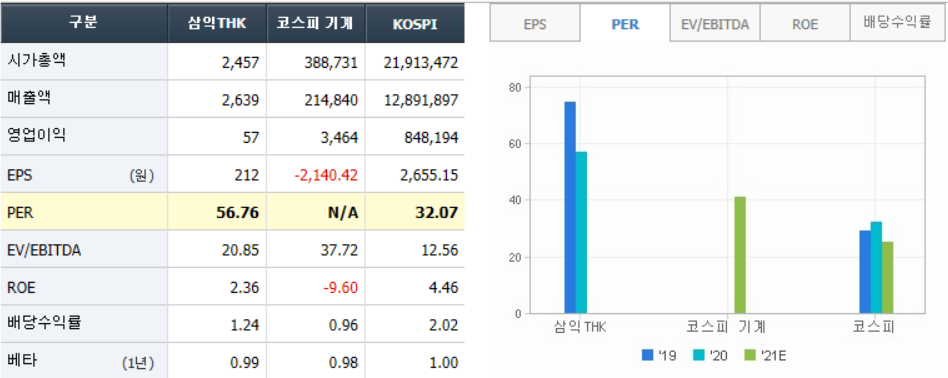Open the 배당수익률 chart tab
This screenshot has height=378, width=948.
897,24
